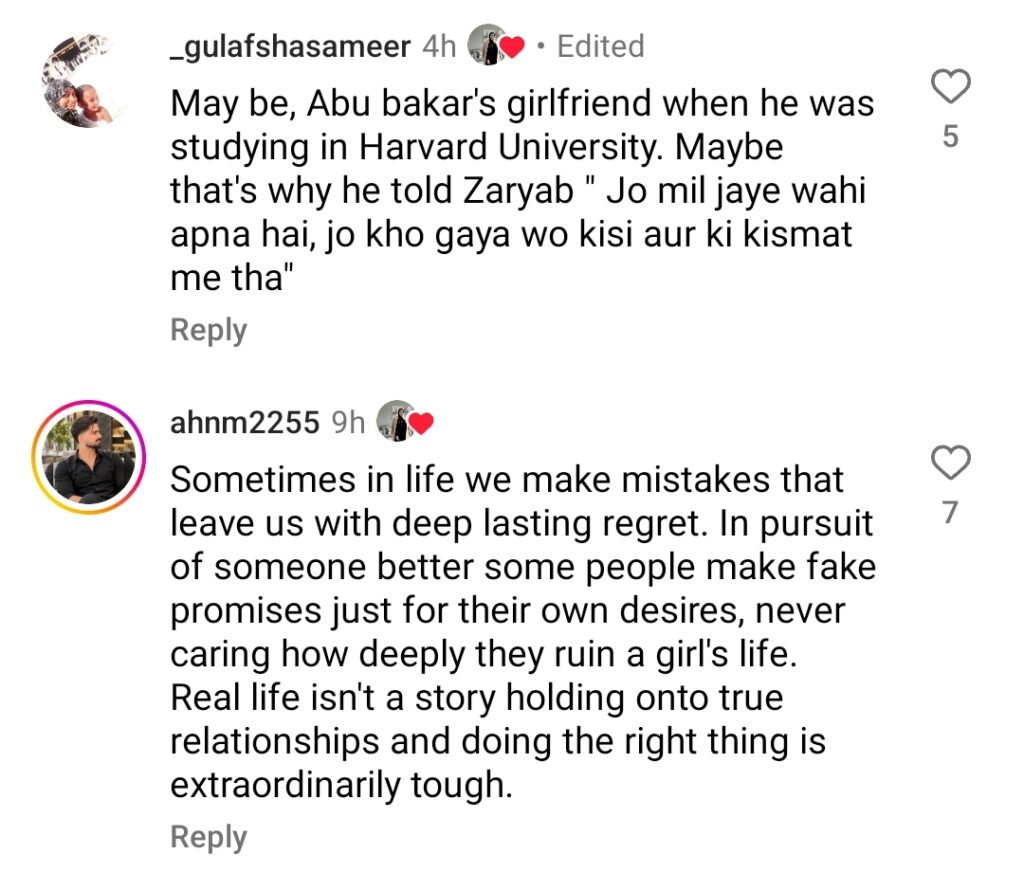Click the 4h timestamp
Image resolution: width=1024 pixels, height=872 pixels.
pyautogui.click(x=439, y=47)
